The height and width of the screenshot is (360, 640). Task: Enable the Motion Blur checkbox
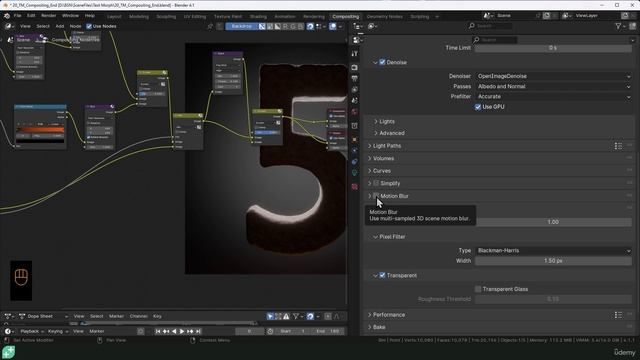pyautogui.click(x=376, y=196)
